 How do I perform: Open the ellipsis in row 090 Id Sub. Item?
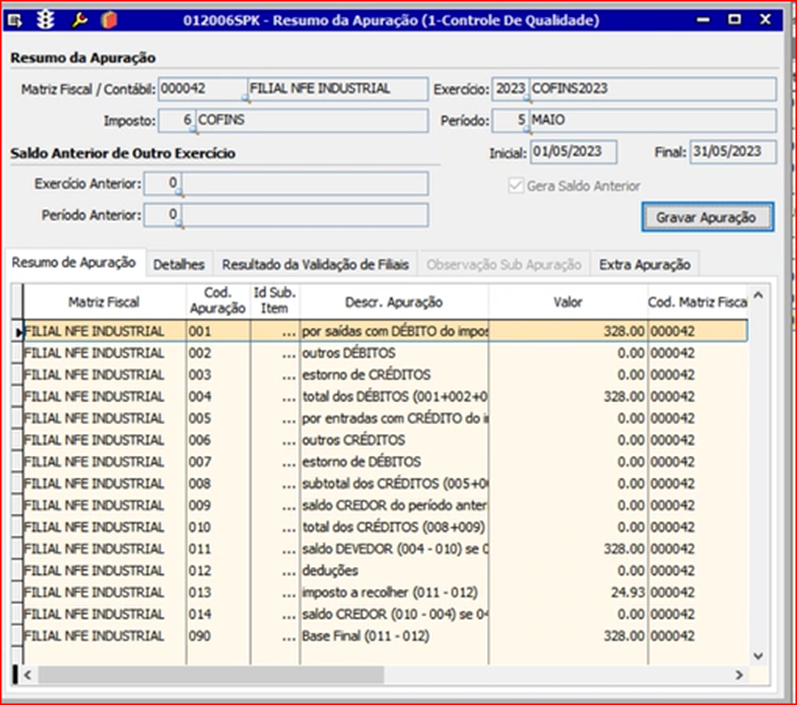[289, 636]
